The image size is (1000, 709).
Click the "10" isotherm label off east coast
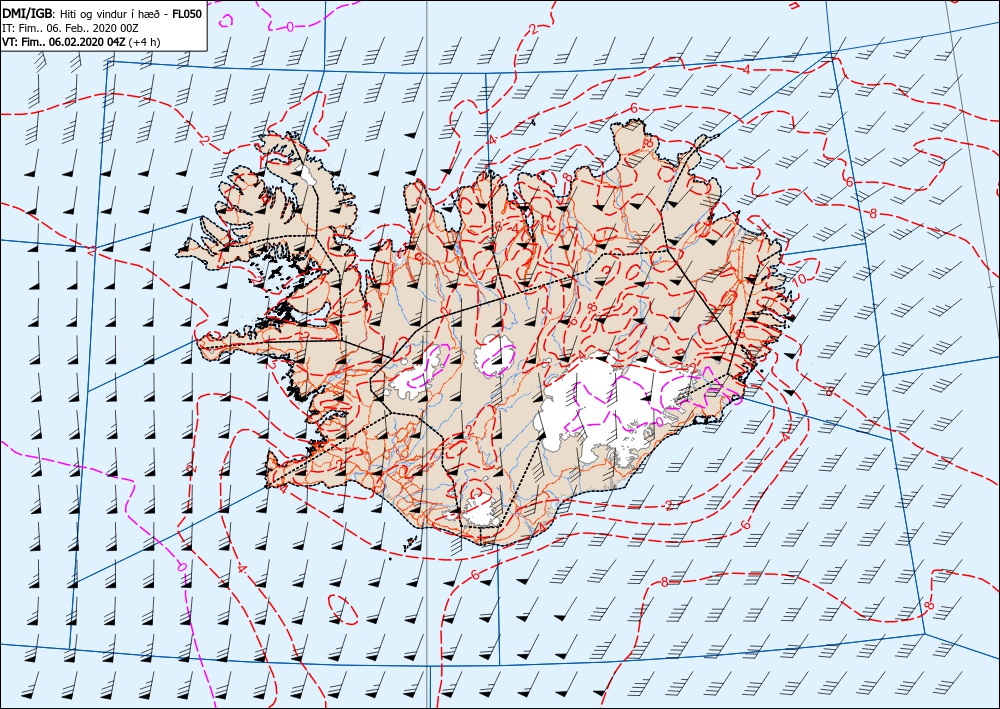(x=800, y=280)
